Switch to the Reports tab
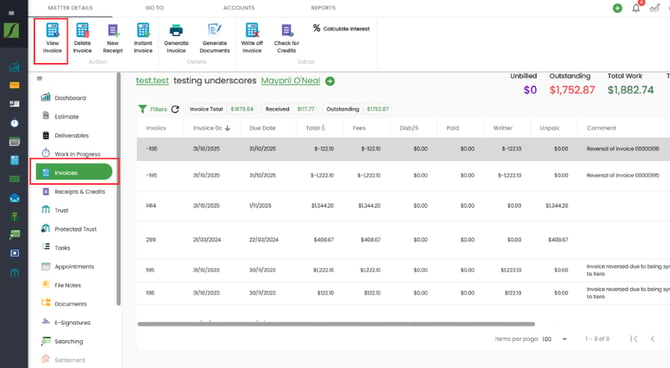Image resolution: width=670 pixels, height=368 pixels. (x=323, y=8)
